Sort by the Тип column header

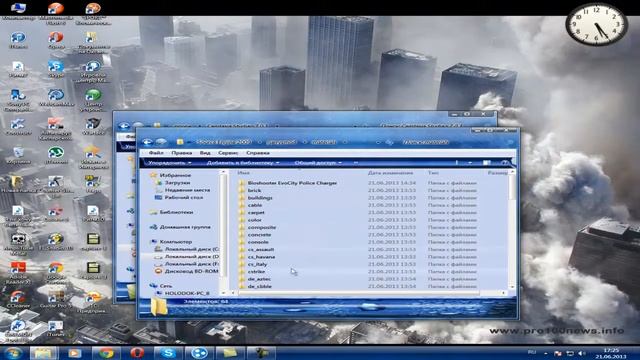(433, 173)
